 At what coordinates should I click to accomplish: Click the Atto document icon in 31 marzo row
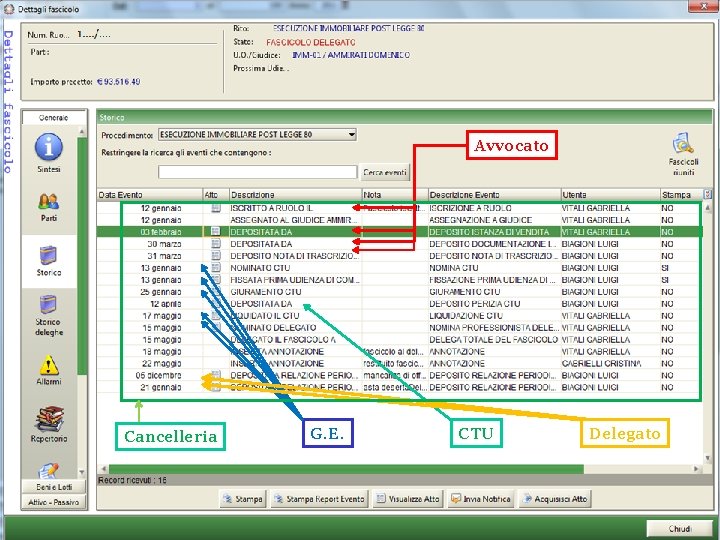(215, 255)
